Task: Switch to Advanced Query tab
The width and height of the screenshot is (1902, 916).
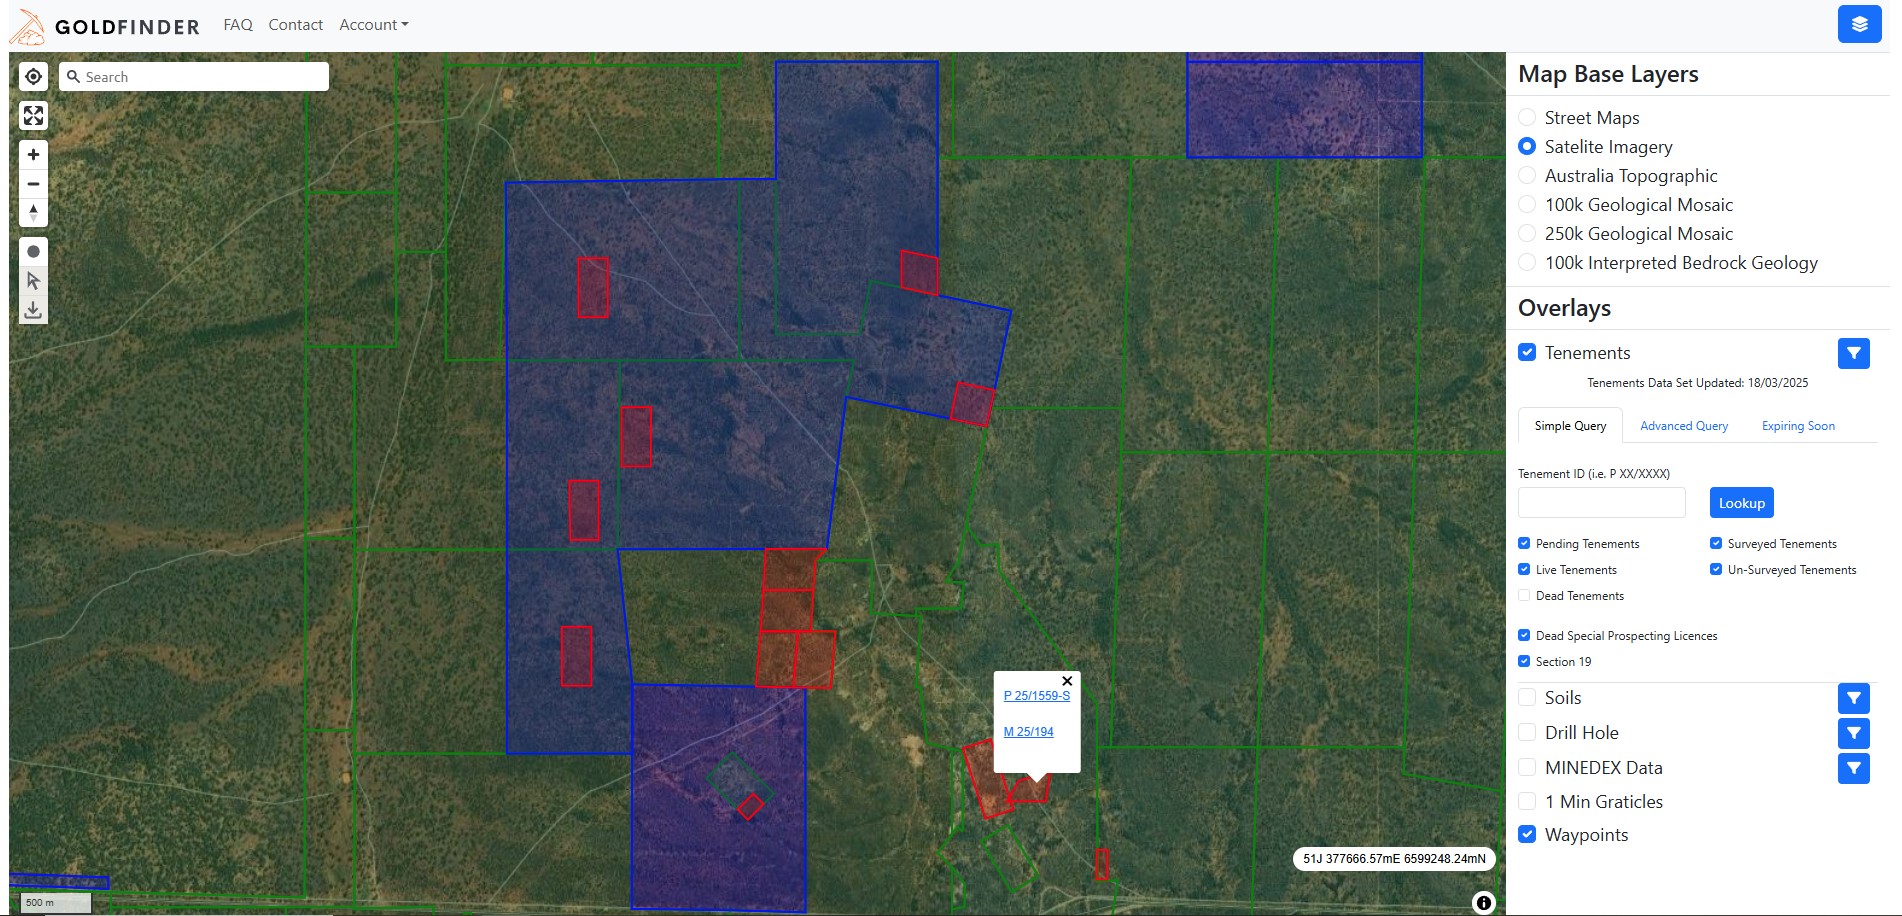Action: tap(1684, 426)
